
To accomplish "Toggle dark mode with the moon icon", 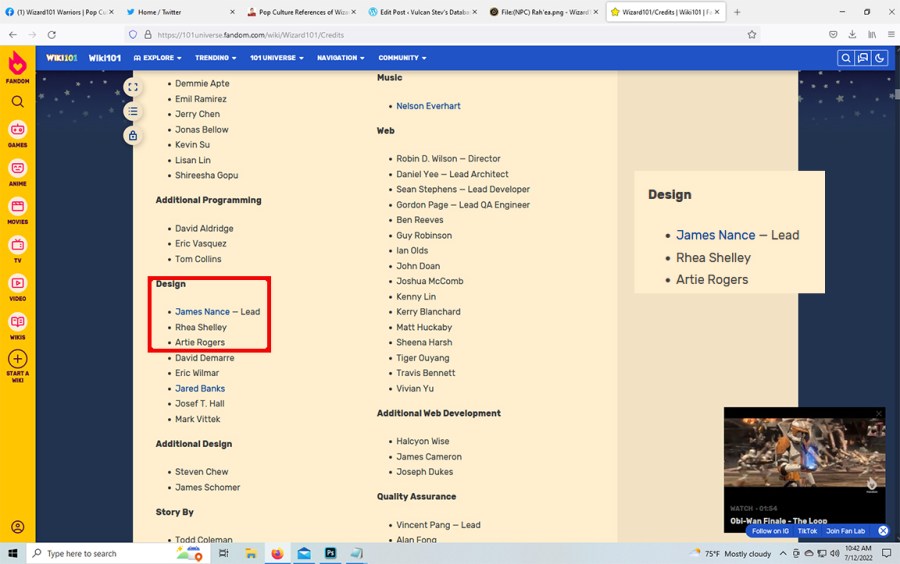I will click(x=879, y=58).
